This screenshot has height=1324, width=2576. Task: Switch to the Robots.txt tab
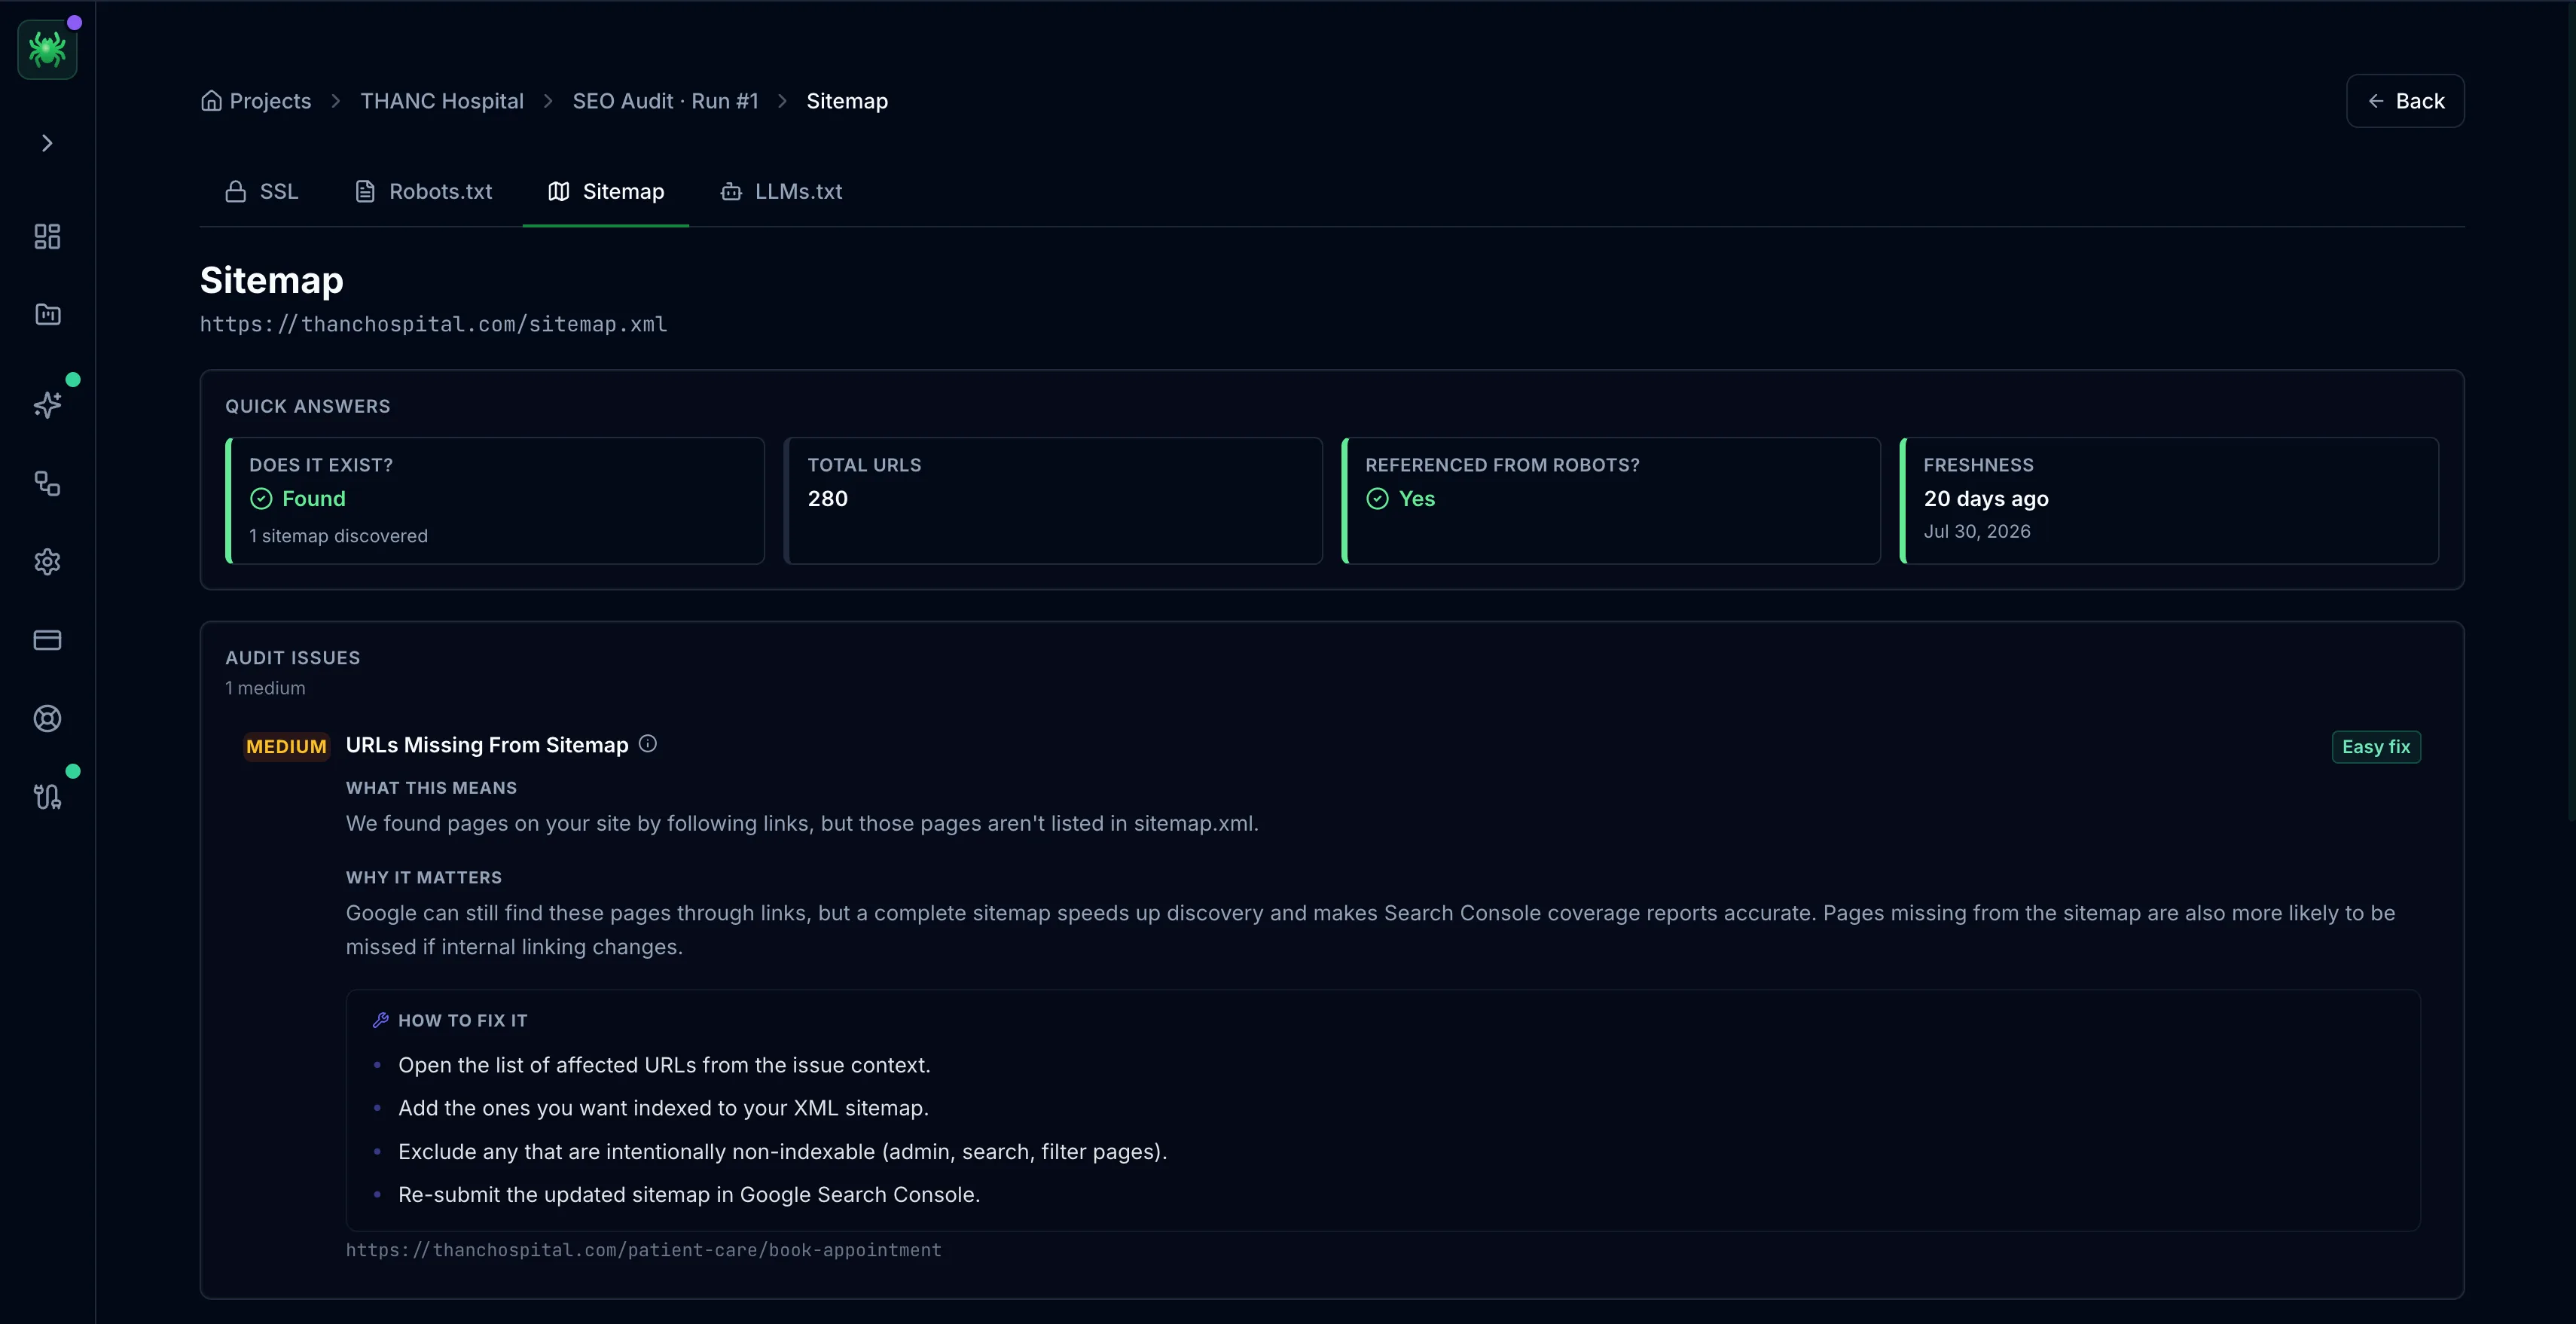coord(424,191)
